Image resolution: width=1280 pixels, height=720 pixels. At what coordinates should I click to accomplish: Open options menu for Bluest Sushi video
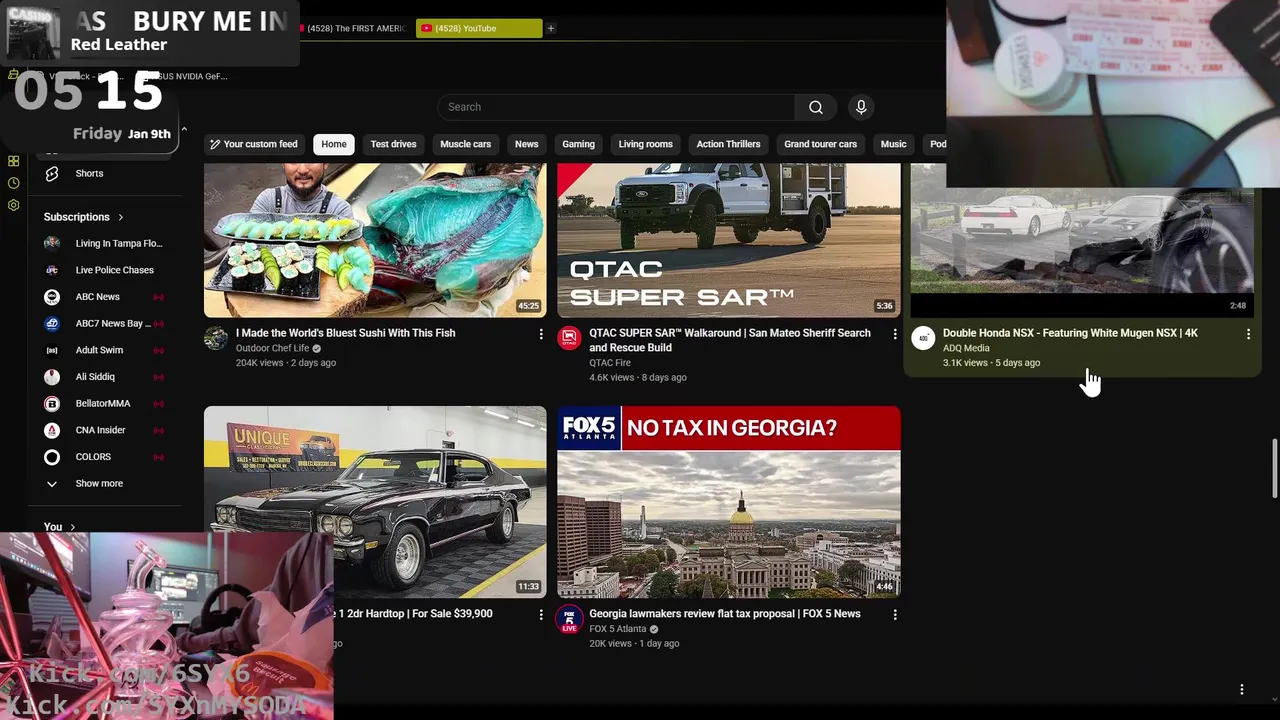541,334
